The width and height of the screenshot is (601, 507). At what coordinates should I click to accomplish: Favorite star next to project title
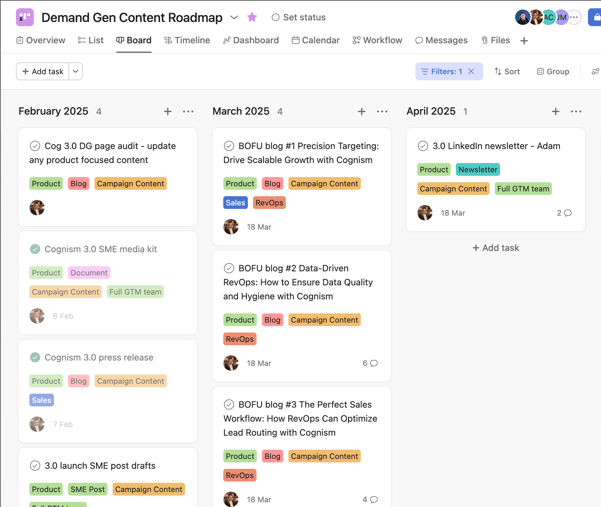point(252,17)
